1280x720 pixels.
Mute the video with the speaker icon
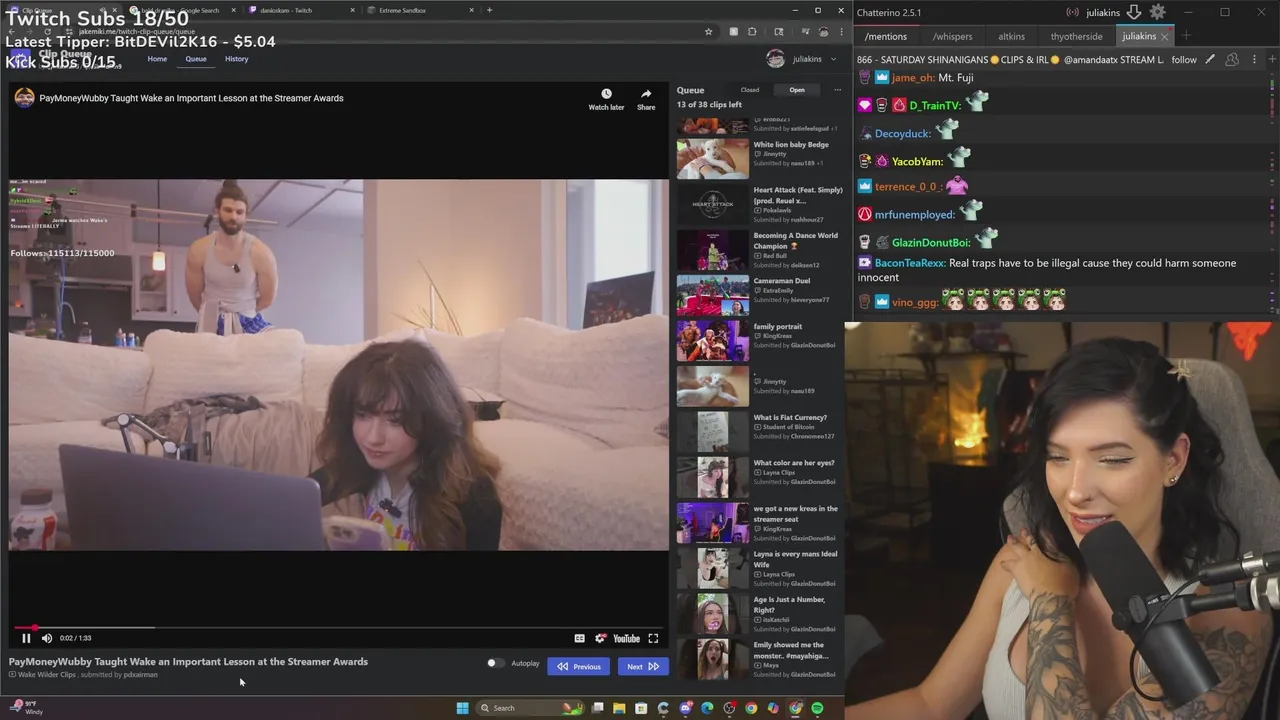pos(46,638)
